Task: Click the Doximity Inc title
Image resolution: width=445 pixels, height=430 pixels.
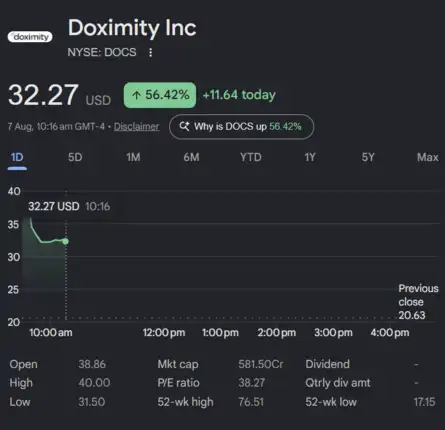Action: 132,28
